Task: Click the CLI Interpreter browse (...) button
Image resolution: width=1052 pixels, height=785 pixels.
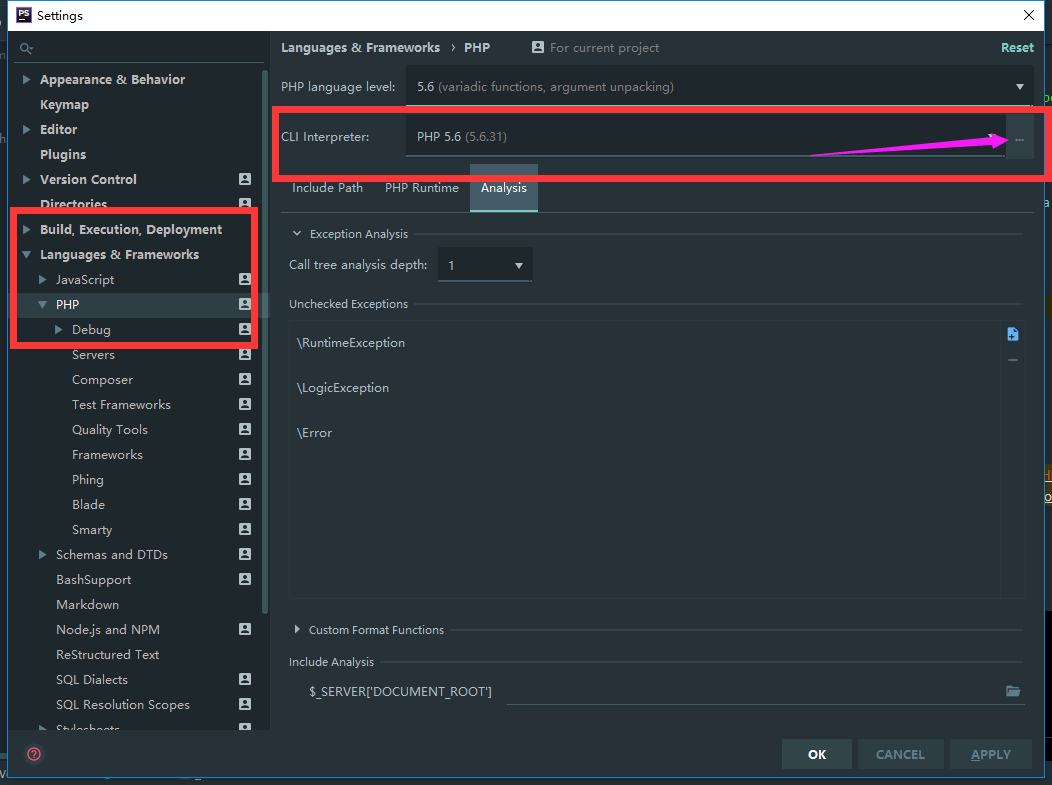Action: 1019,139
